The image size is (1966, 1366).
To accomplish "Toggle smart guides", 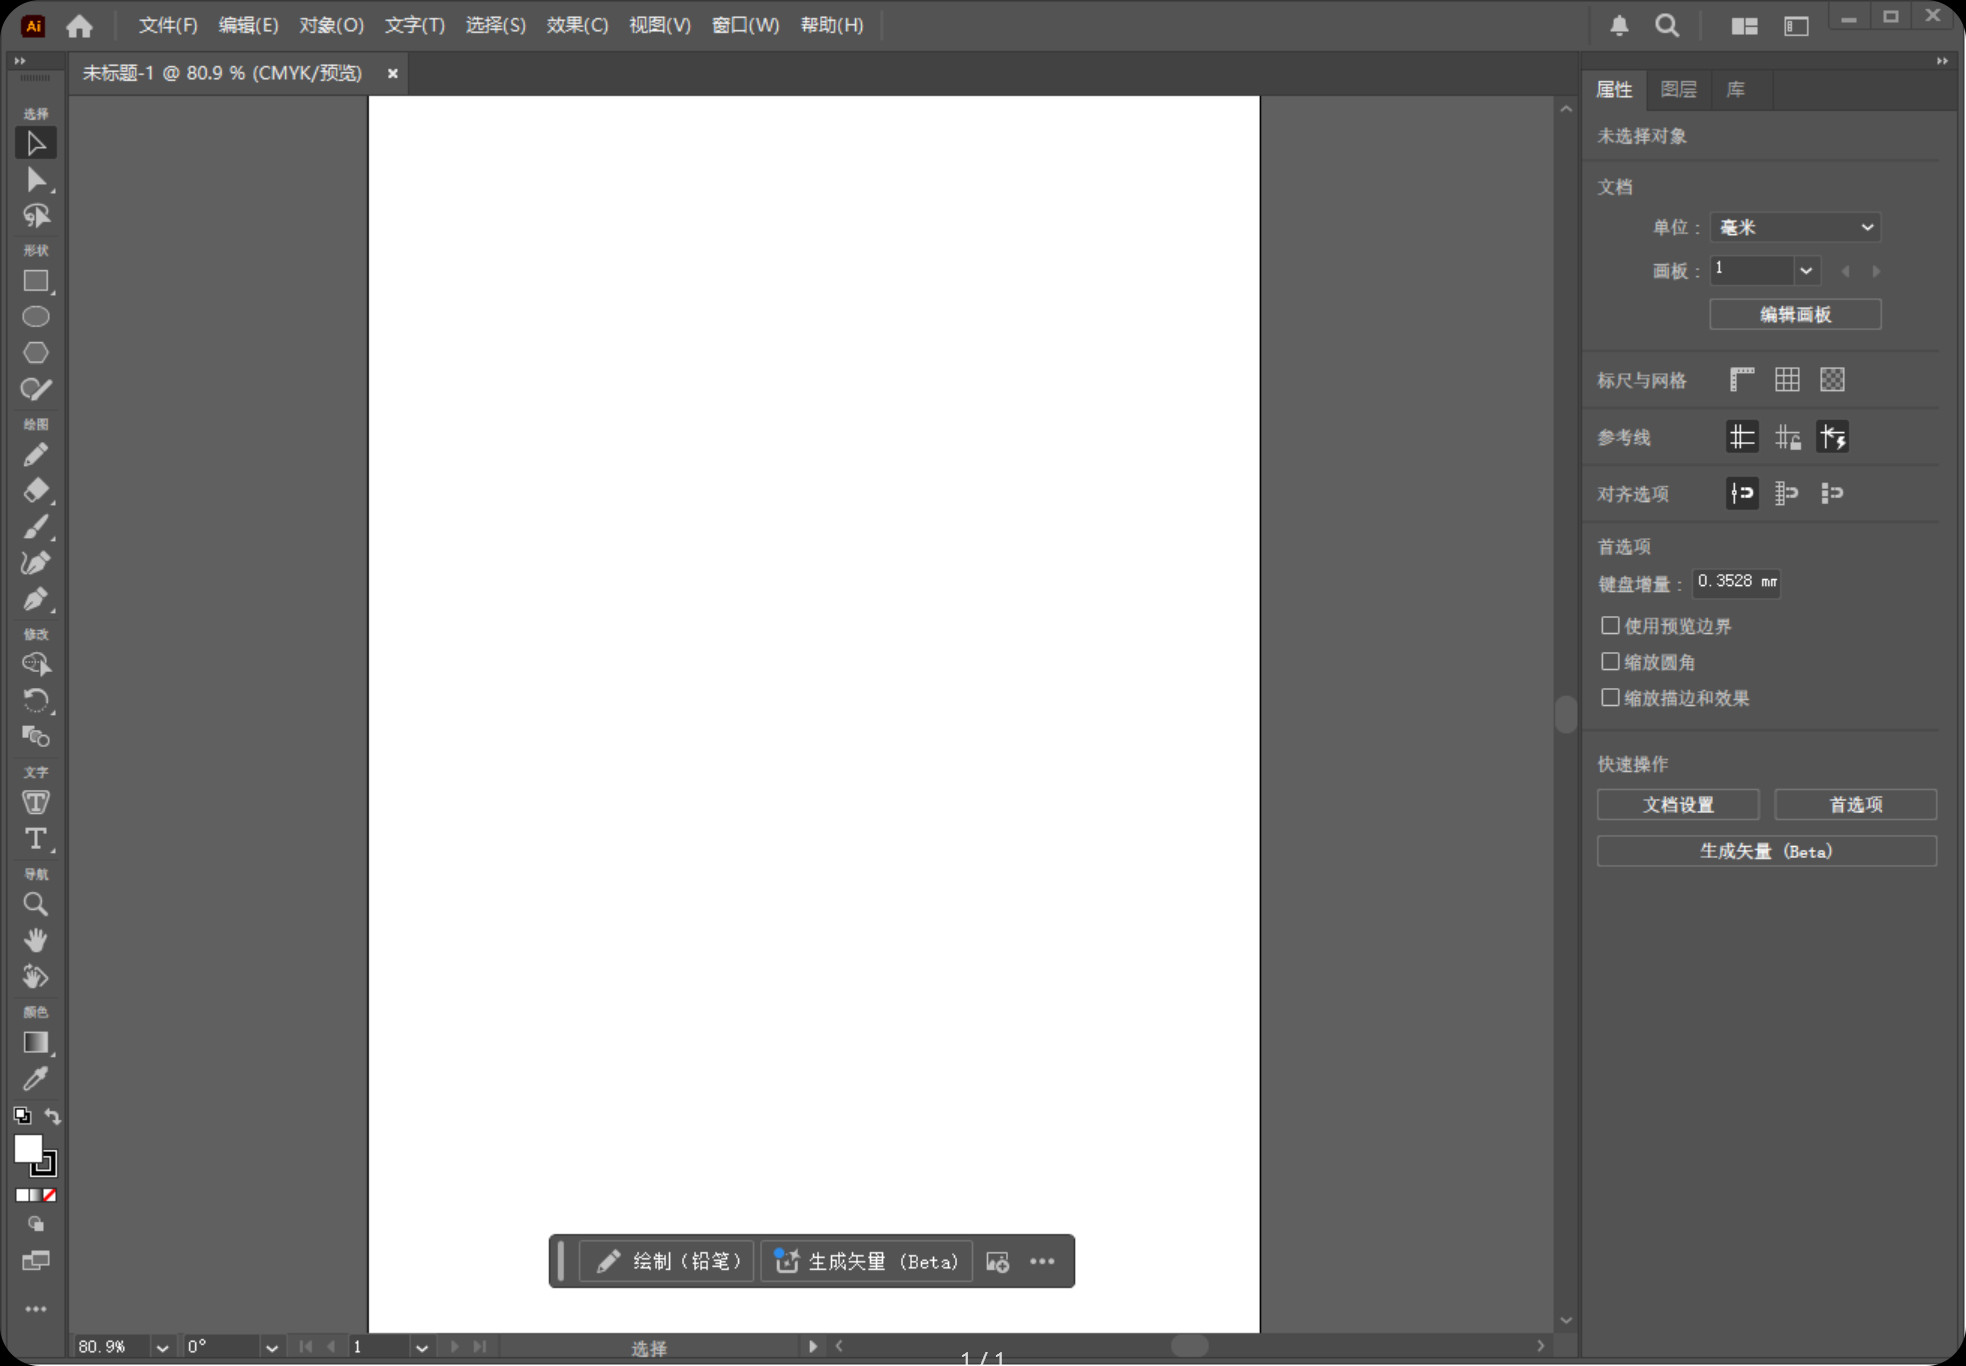I will click(x=1832, y=437).
